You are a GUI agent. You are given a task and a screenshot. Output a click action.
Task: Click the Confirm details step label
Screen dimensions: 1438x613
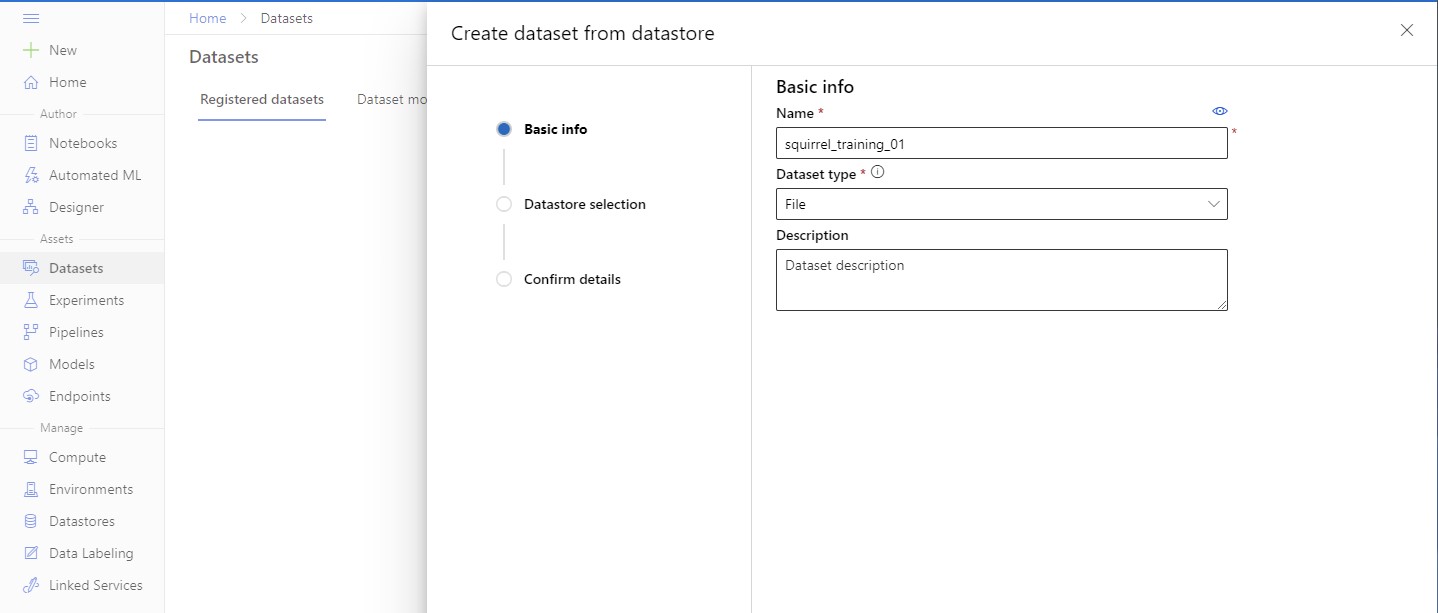[572, 279]
